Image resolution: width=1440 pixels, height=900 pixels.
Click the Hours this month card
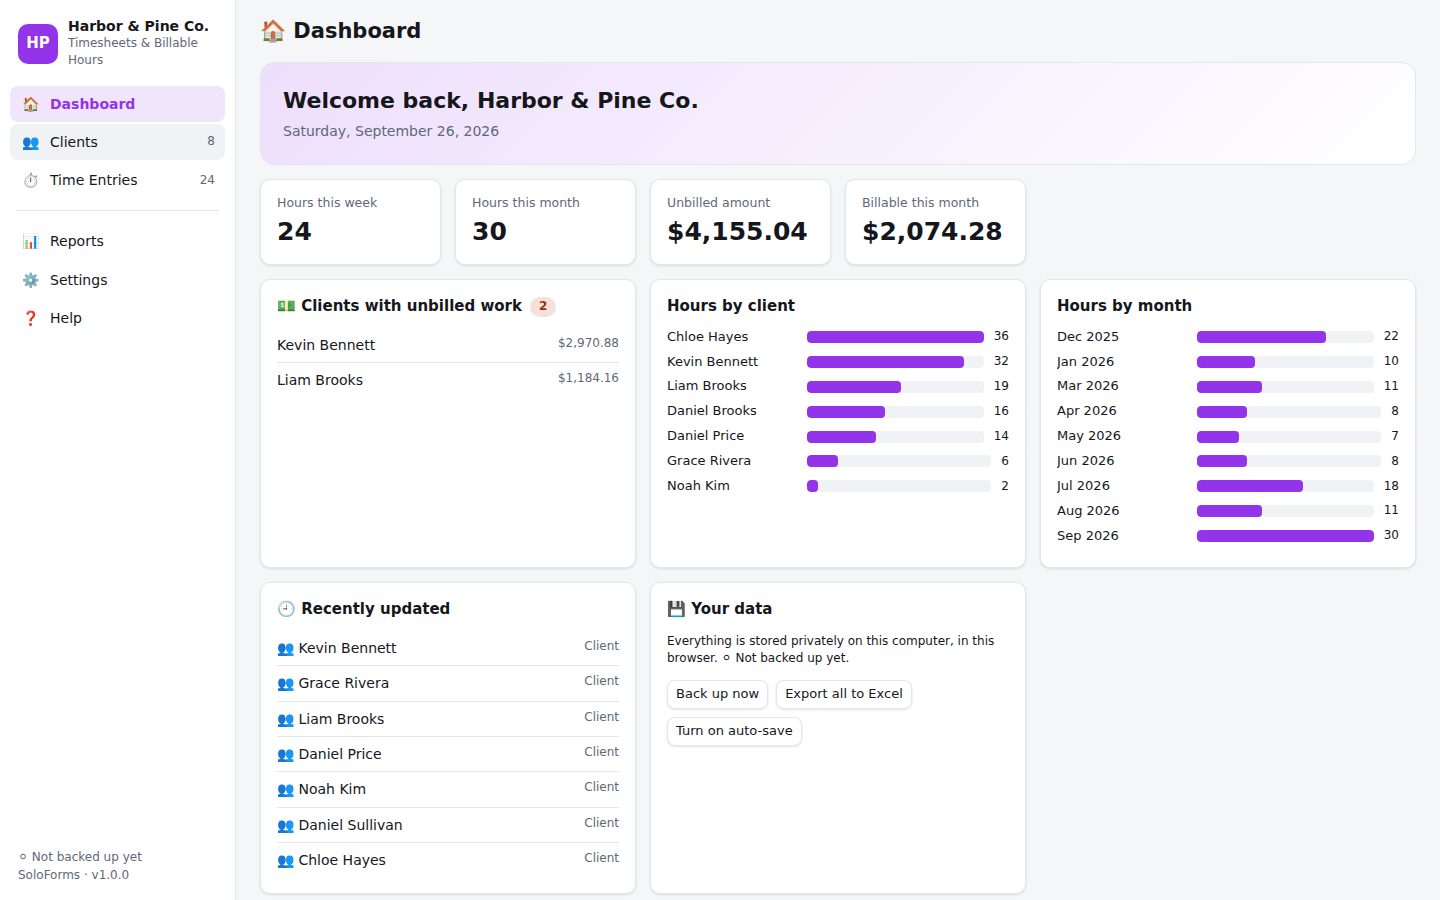coord(545,222)
